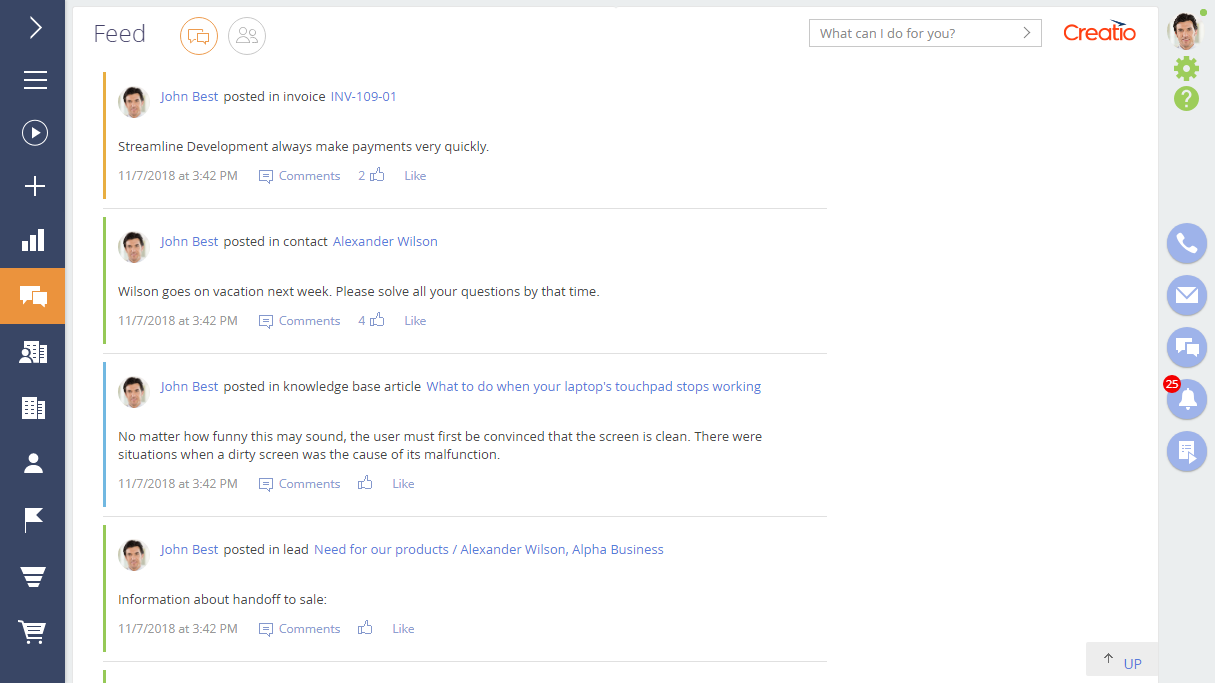
Task: Open the email envelope panel
Action: (x=1187, y=295)
